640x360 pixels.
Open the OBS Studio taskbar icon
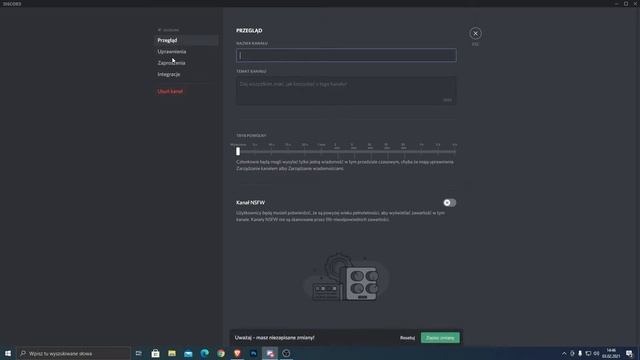click(286, 353)
